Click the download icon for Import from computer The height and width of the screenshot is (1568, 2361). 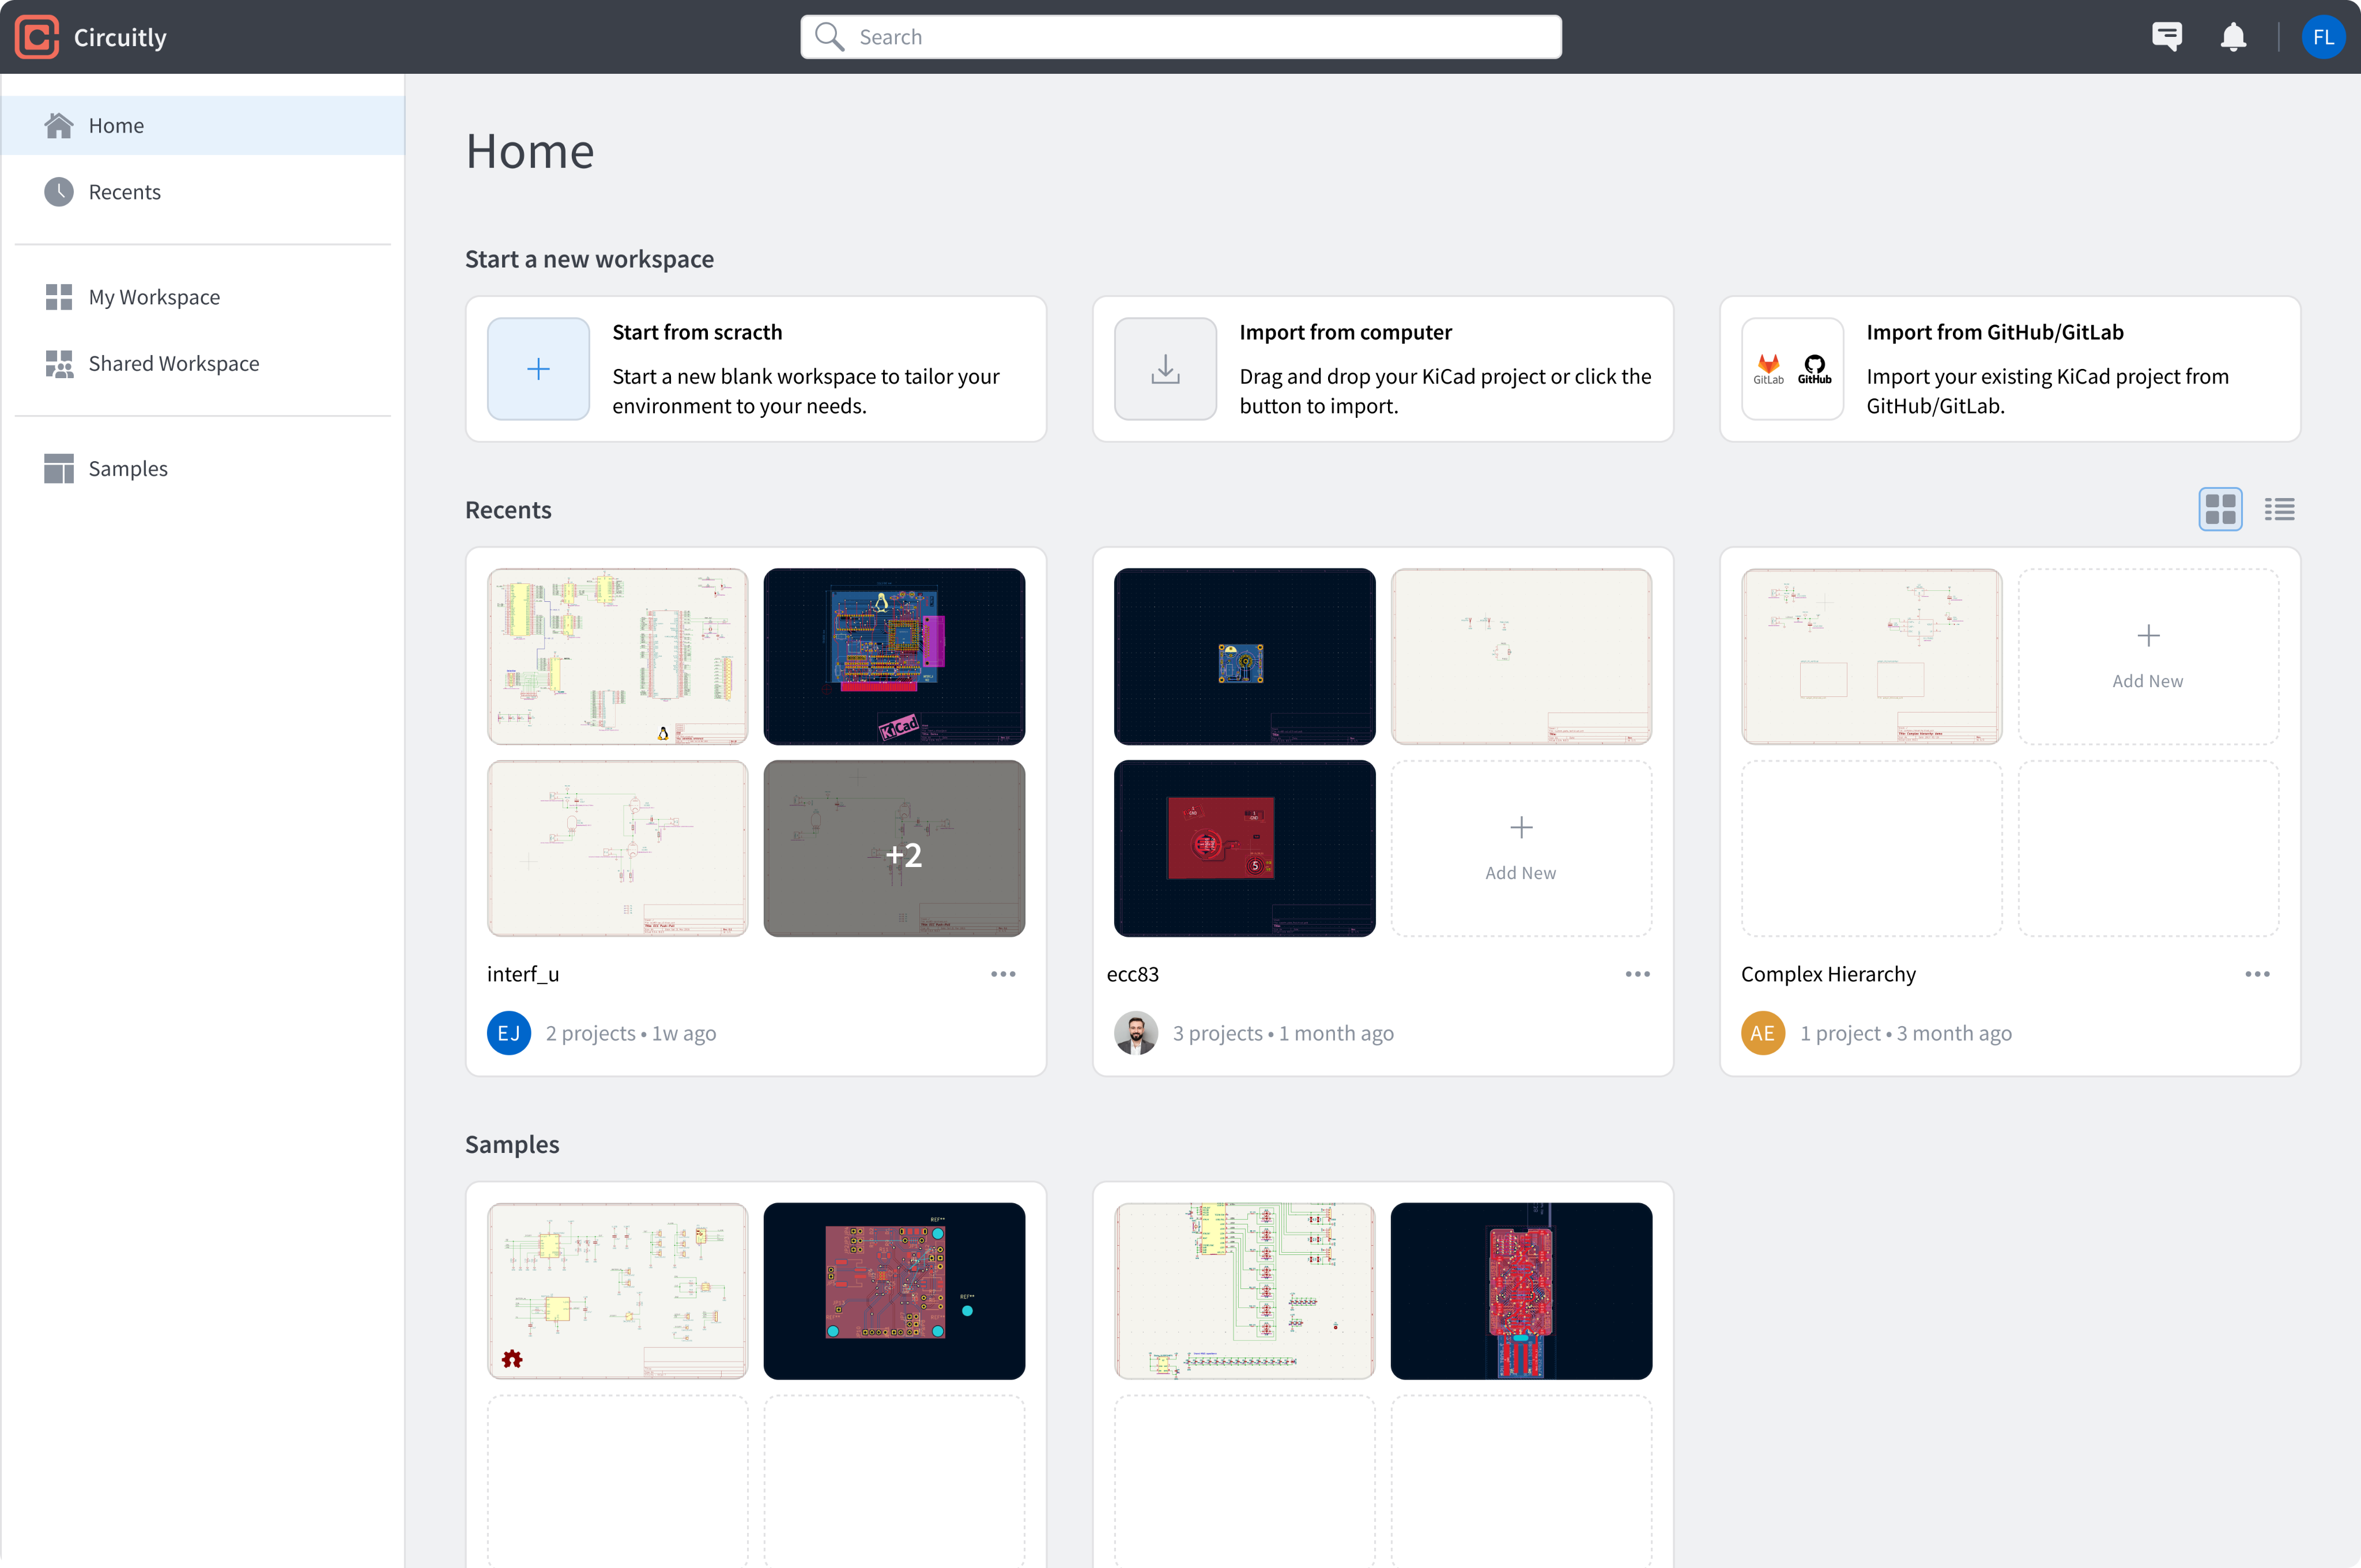coord(1165,369)
